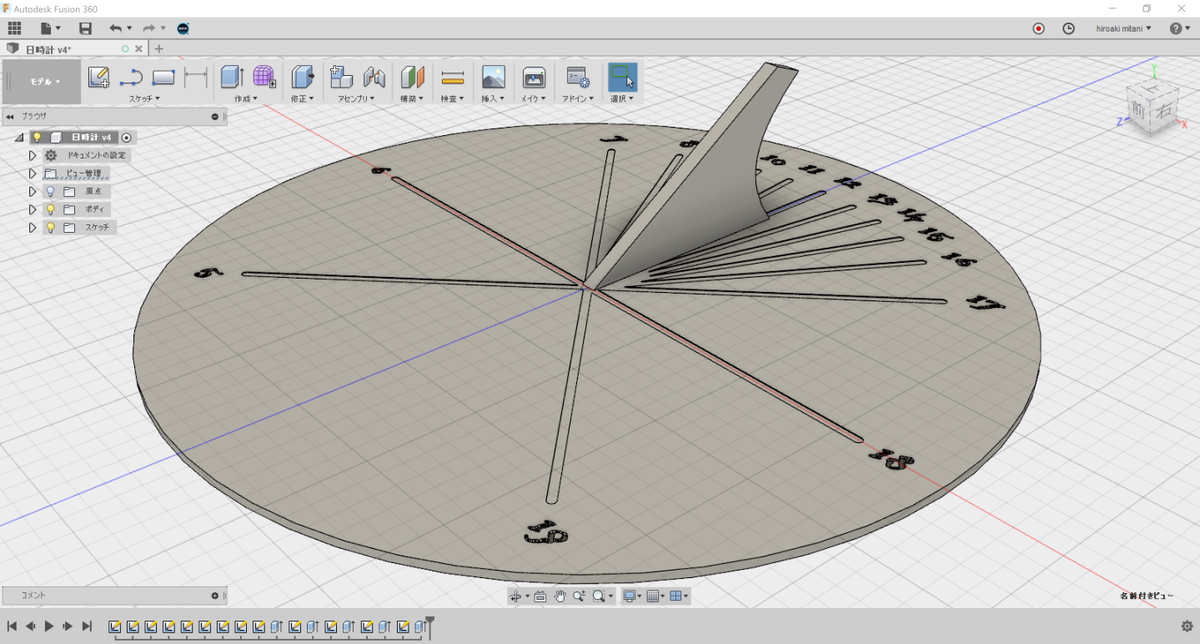Click the Look At icon
This screenshot has width=1200, height=644.
[540, 596]
